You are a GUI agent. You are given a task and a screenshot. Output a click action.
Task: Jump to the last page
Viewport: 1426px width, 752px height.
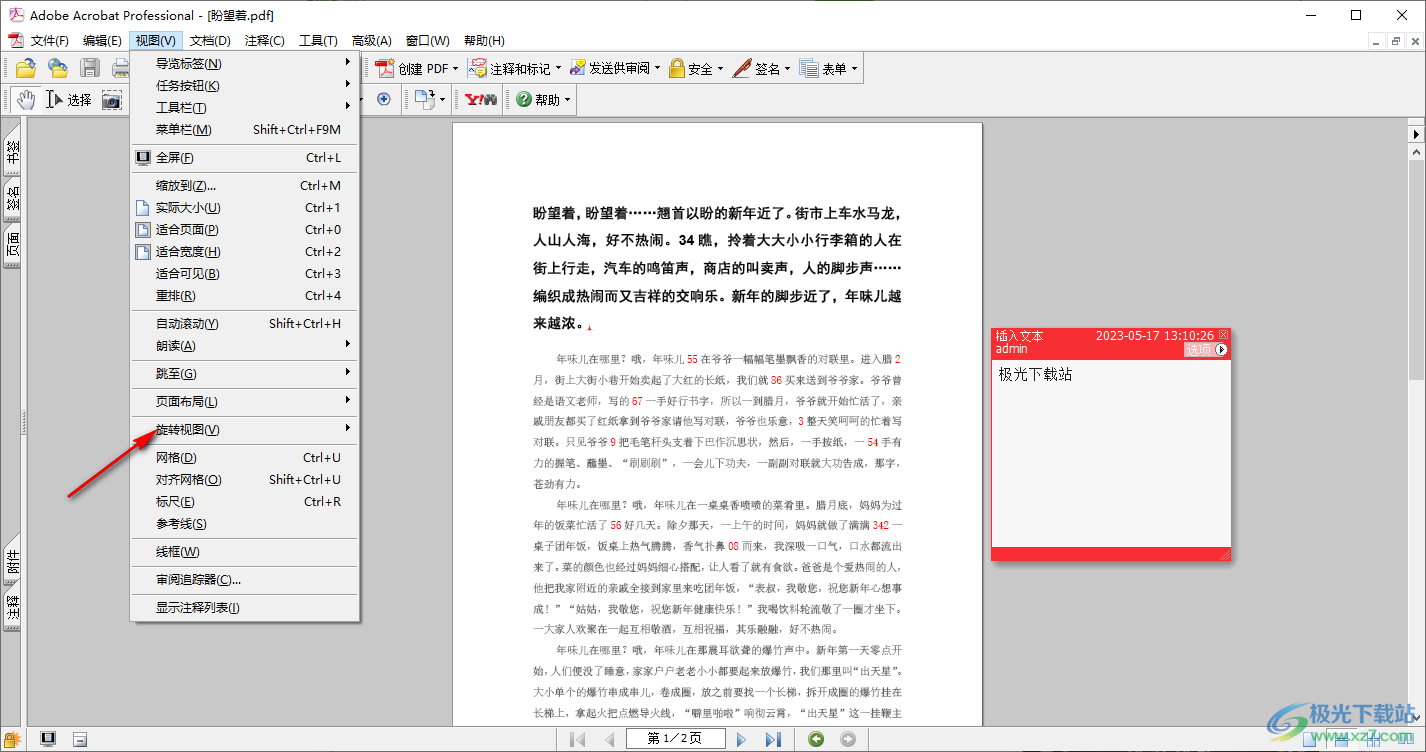773,739
